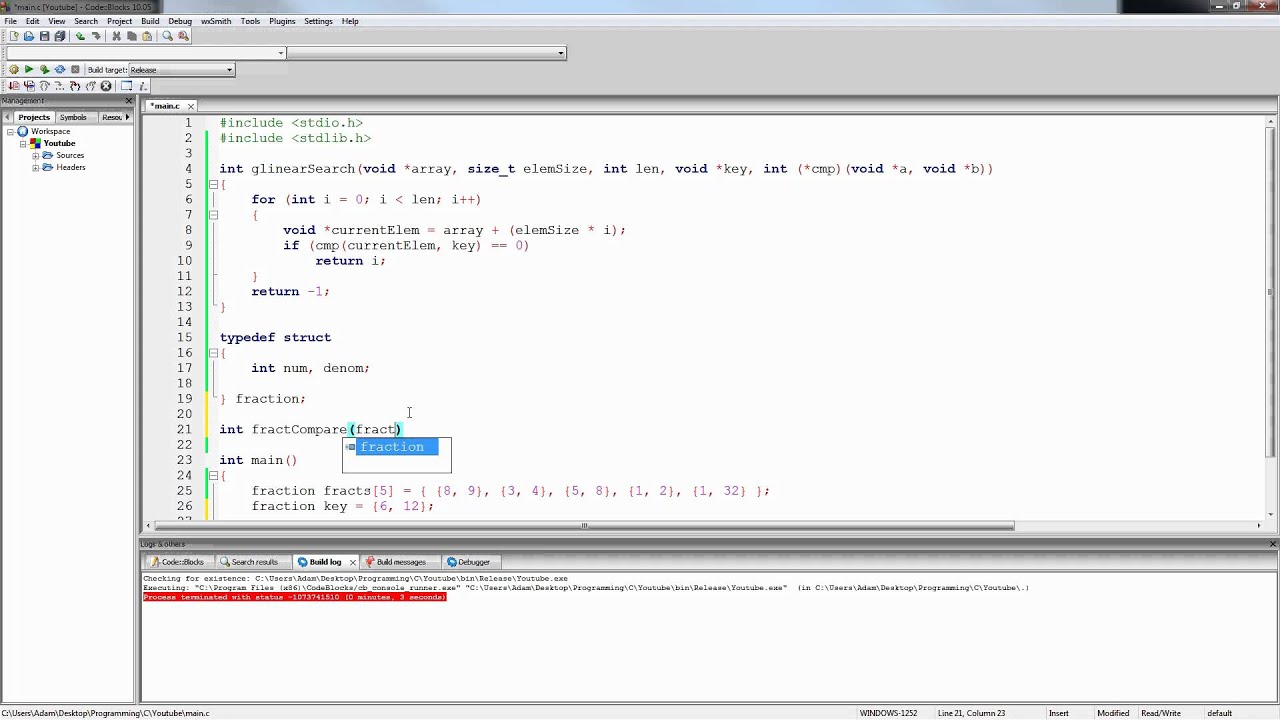
Task: Click the stop debugger X icon
Action: pyautogui.click(x=106, y=86)
